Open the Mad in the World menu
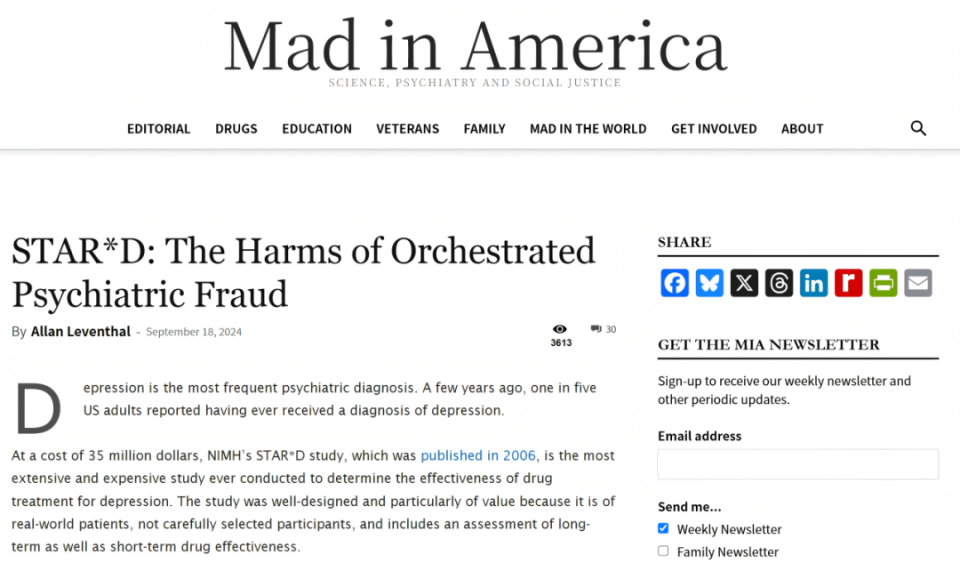This screenshot has width=960, height=563. (x=588, y=129)
